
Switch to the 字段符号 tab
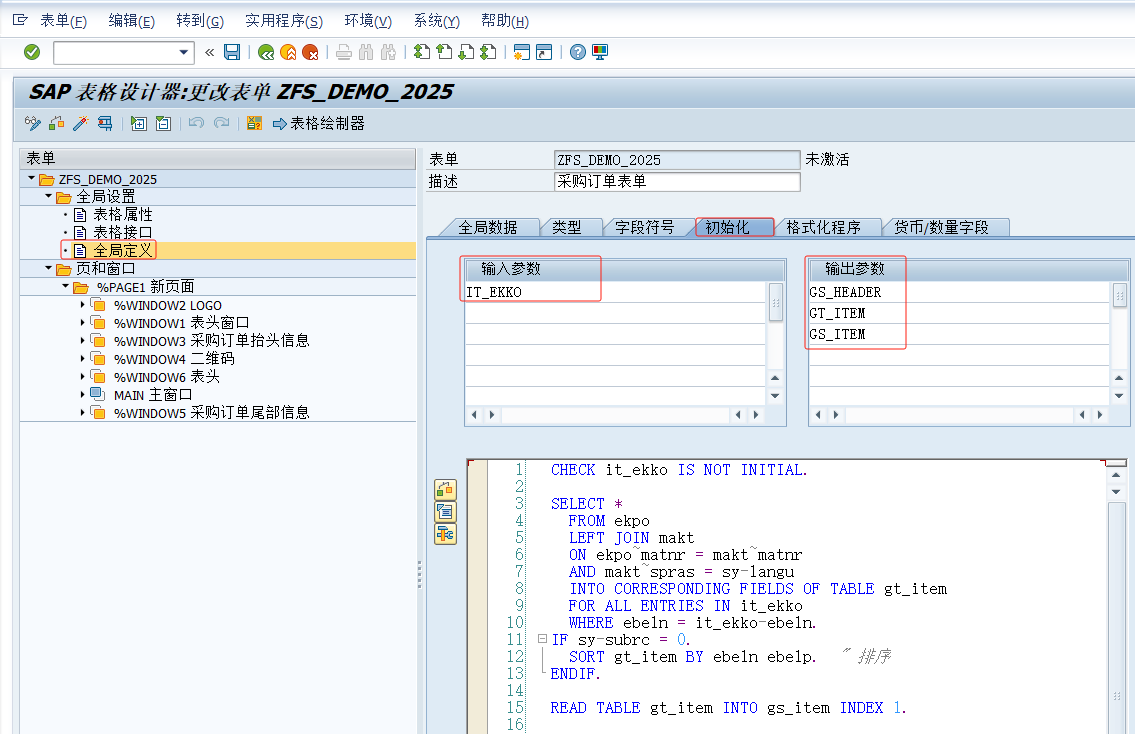(x=644, y=227)
